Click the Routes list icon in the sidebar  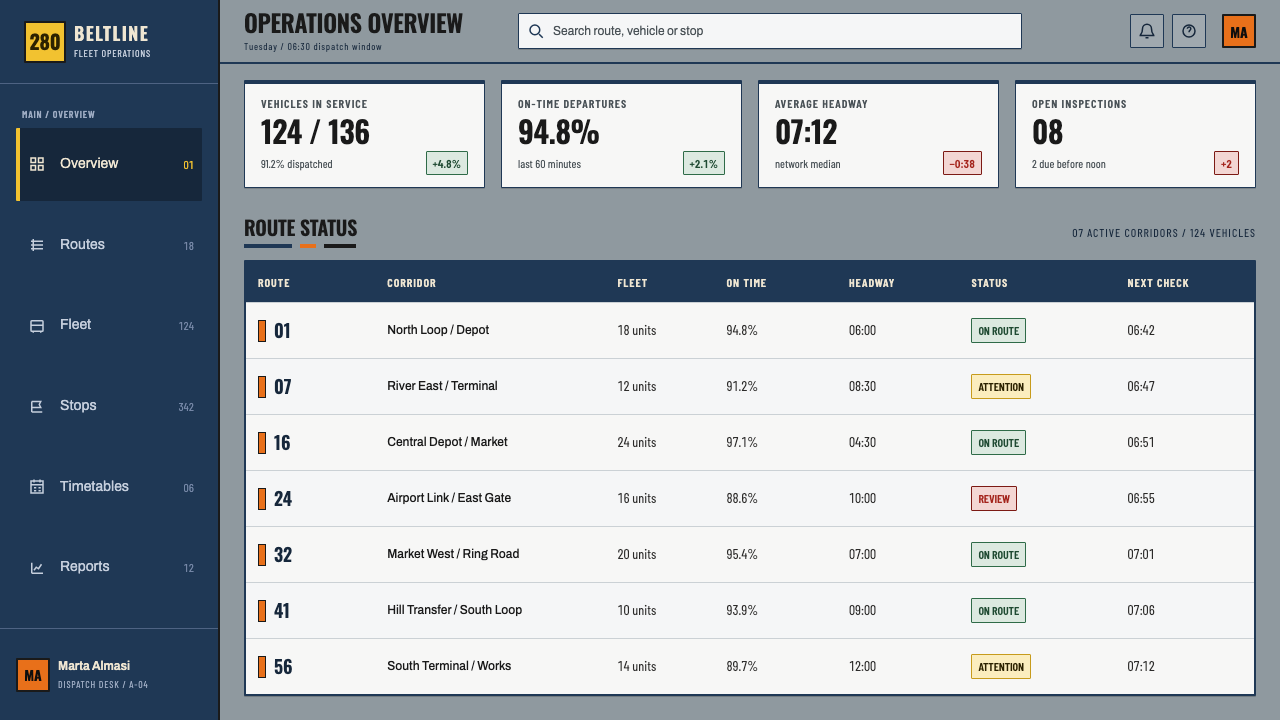click(x=37, y=245)
